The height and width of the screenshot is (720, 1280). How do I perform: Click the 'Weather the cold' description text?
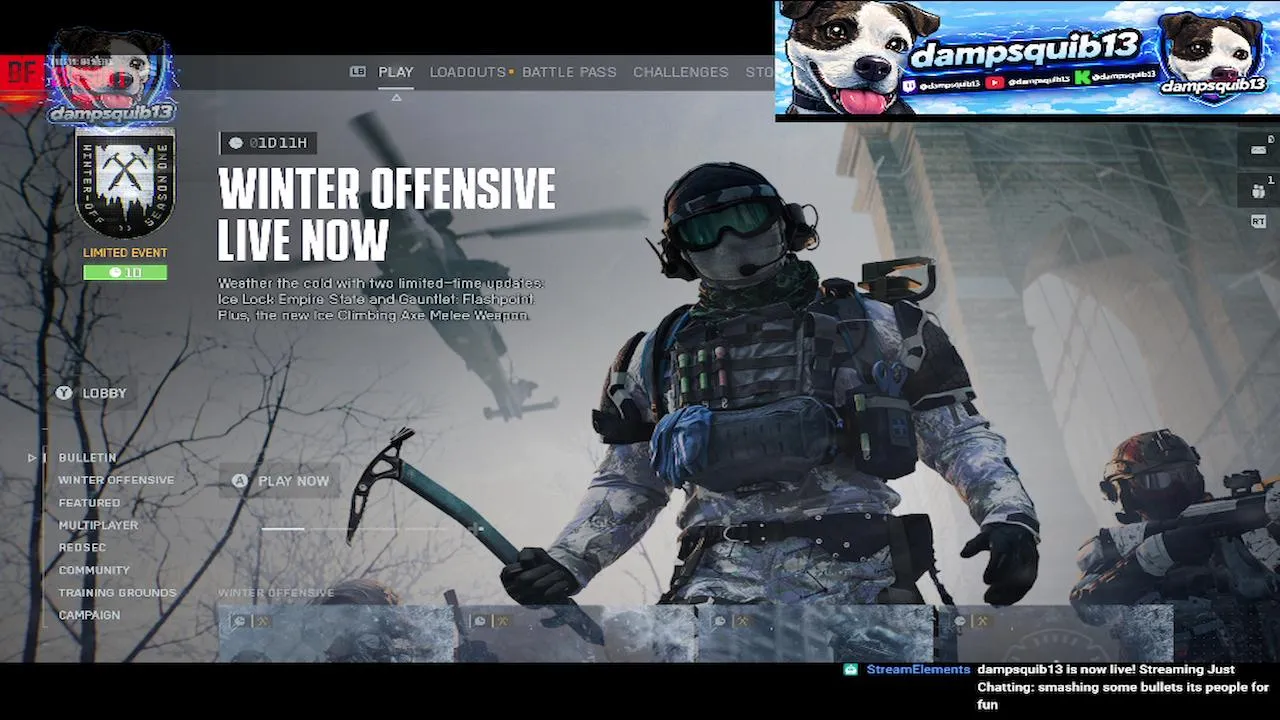(x=381, y=299)
